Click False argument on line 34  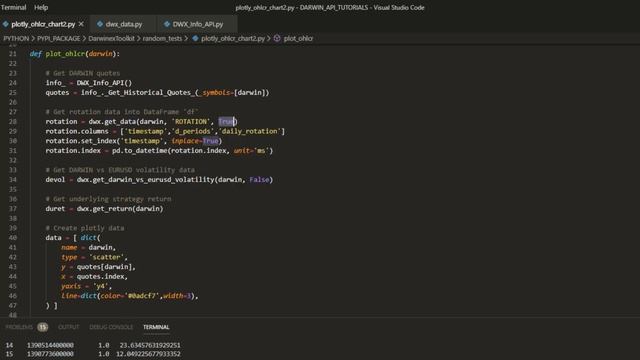pyautogui.click(x=259, y=180)
